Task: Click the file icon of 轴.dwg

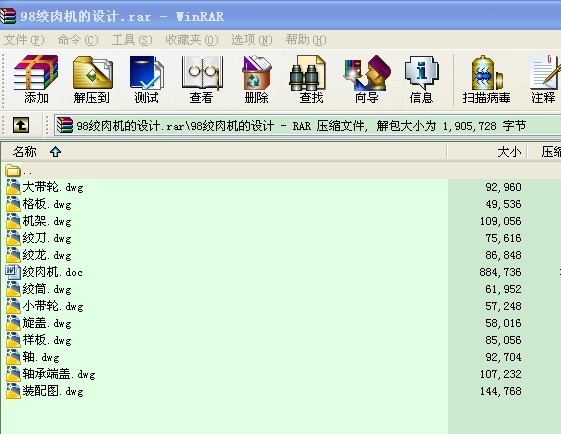Action: [x=13, y=357]
